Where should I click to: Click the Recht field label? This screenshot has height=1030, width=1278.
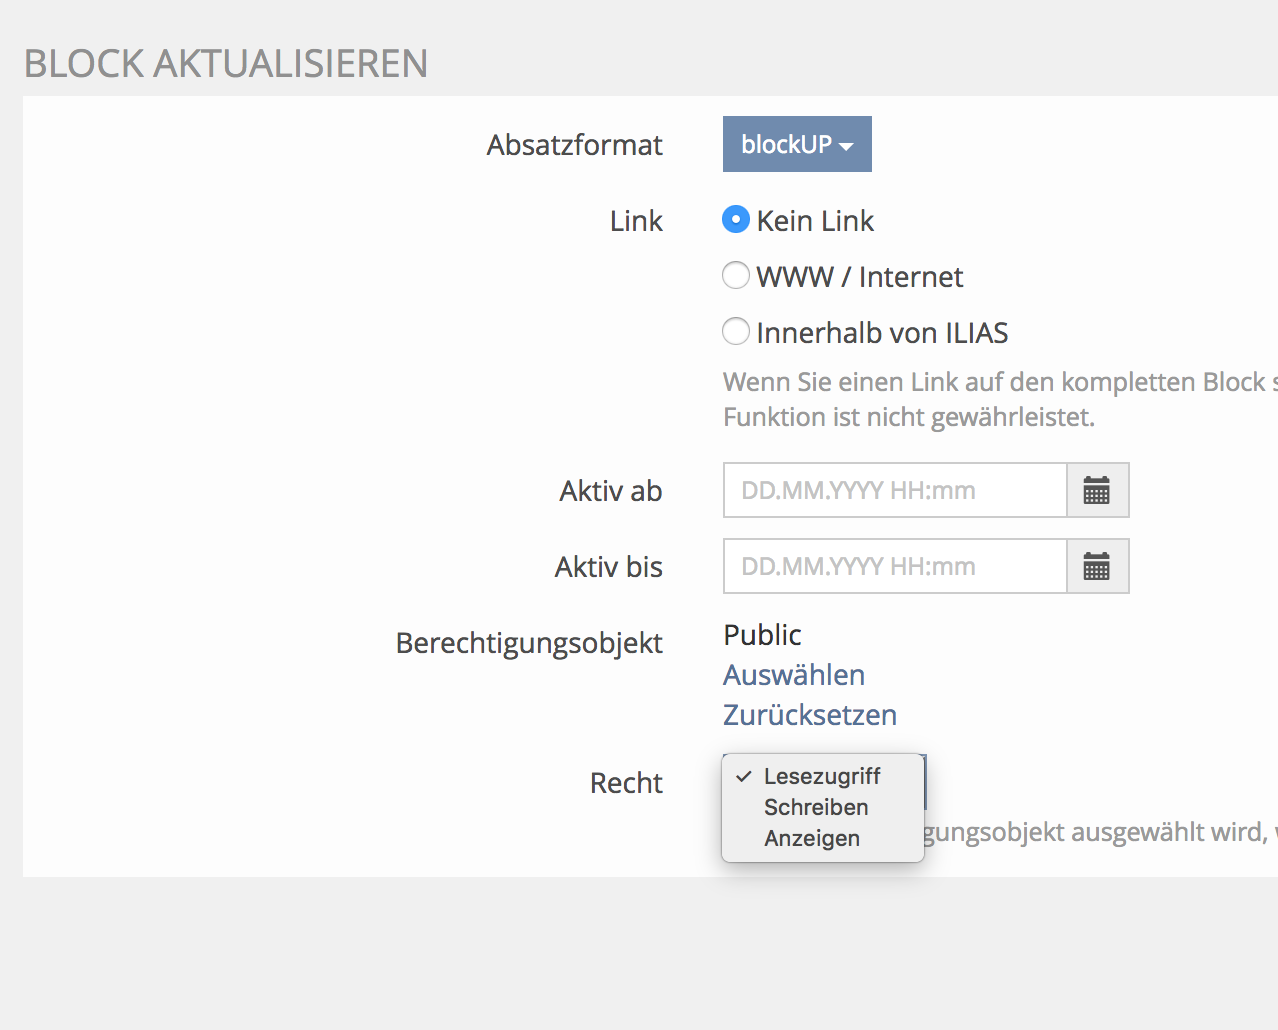click(626, 783)
